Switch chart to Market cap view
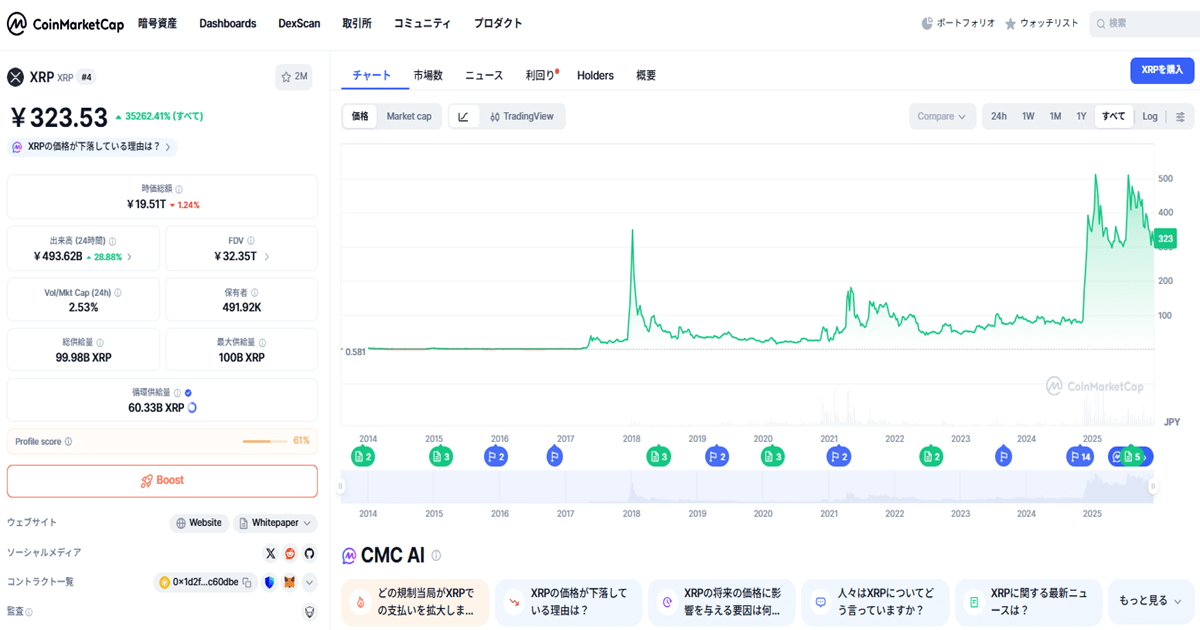Viewport: 1200px width, 630px height. coord(409,117)
